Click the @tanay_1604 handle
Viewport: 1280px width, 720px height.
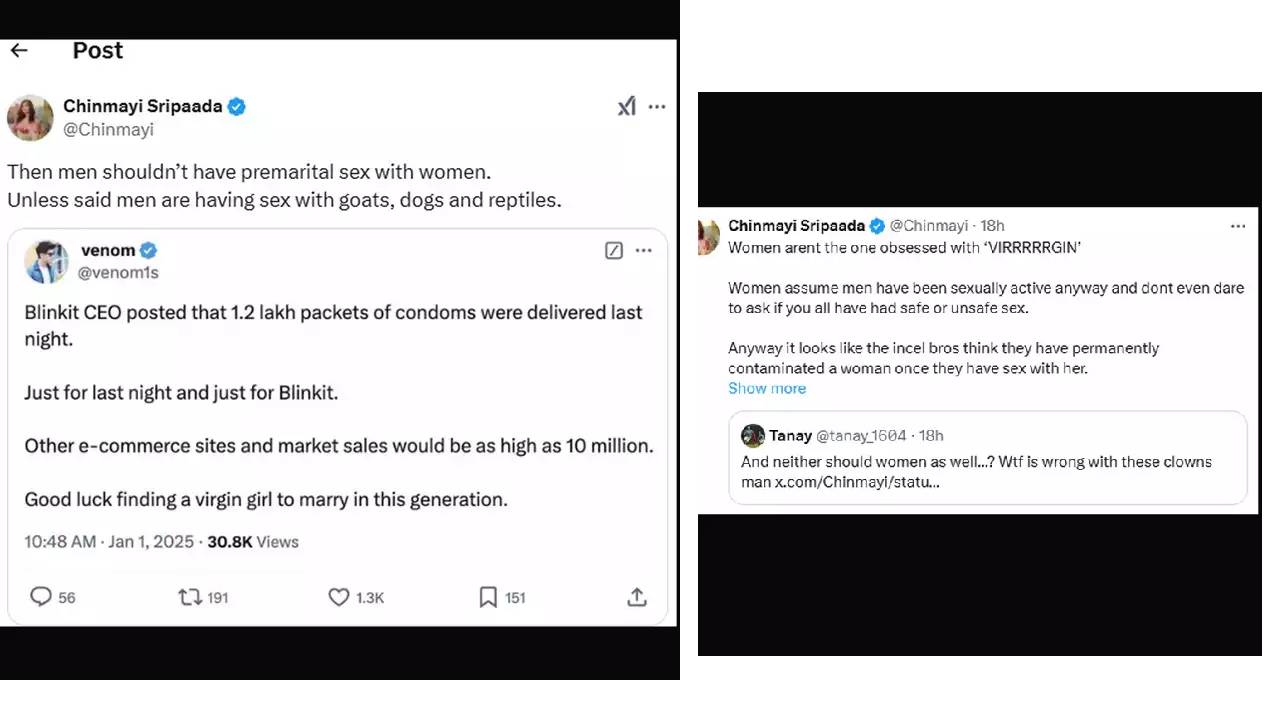[861, 435]
